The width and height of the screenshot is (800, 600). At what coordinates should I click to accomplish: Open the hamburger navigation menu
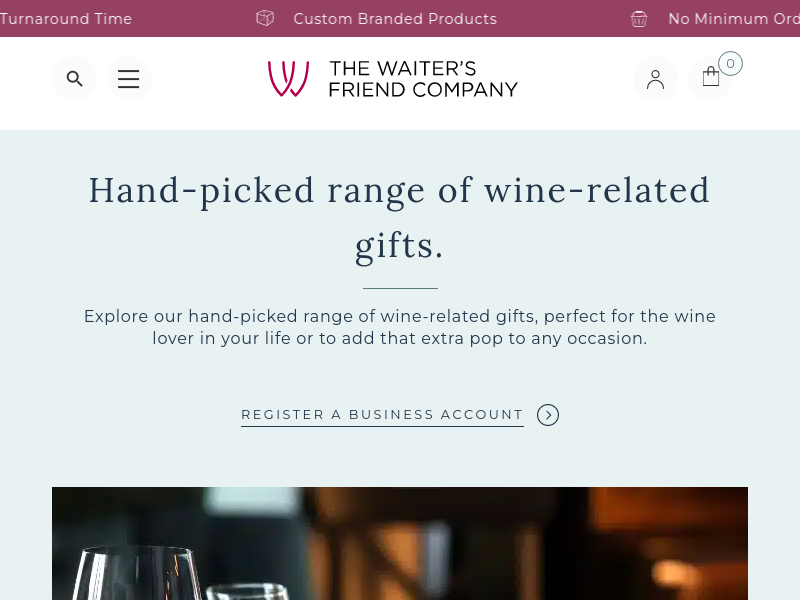(129, 79)
